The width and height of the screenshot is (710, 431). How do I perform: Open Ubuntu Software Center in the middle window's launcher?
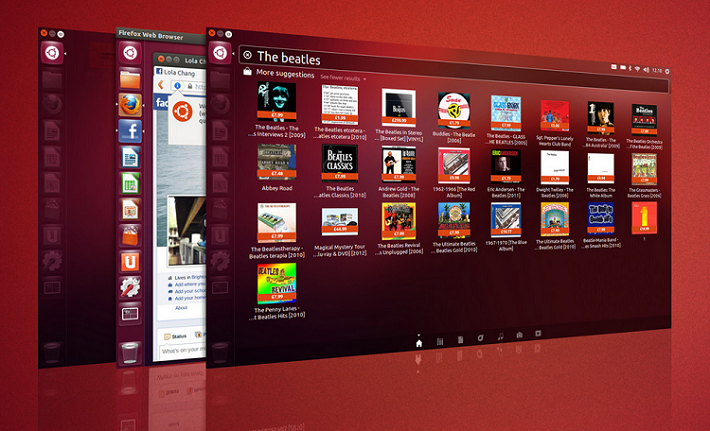tap(130, 235)
